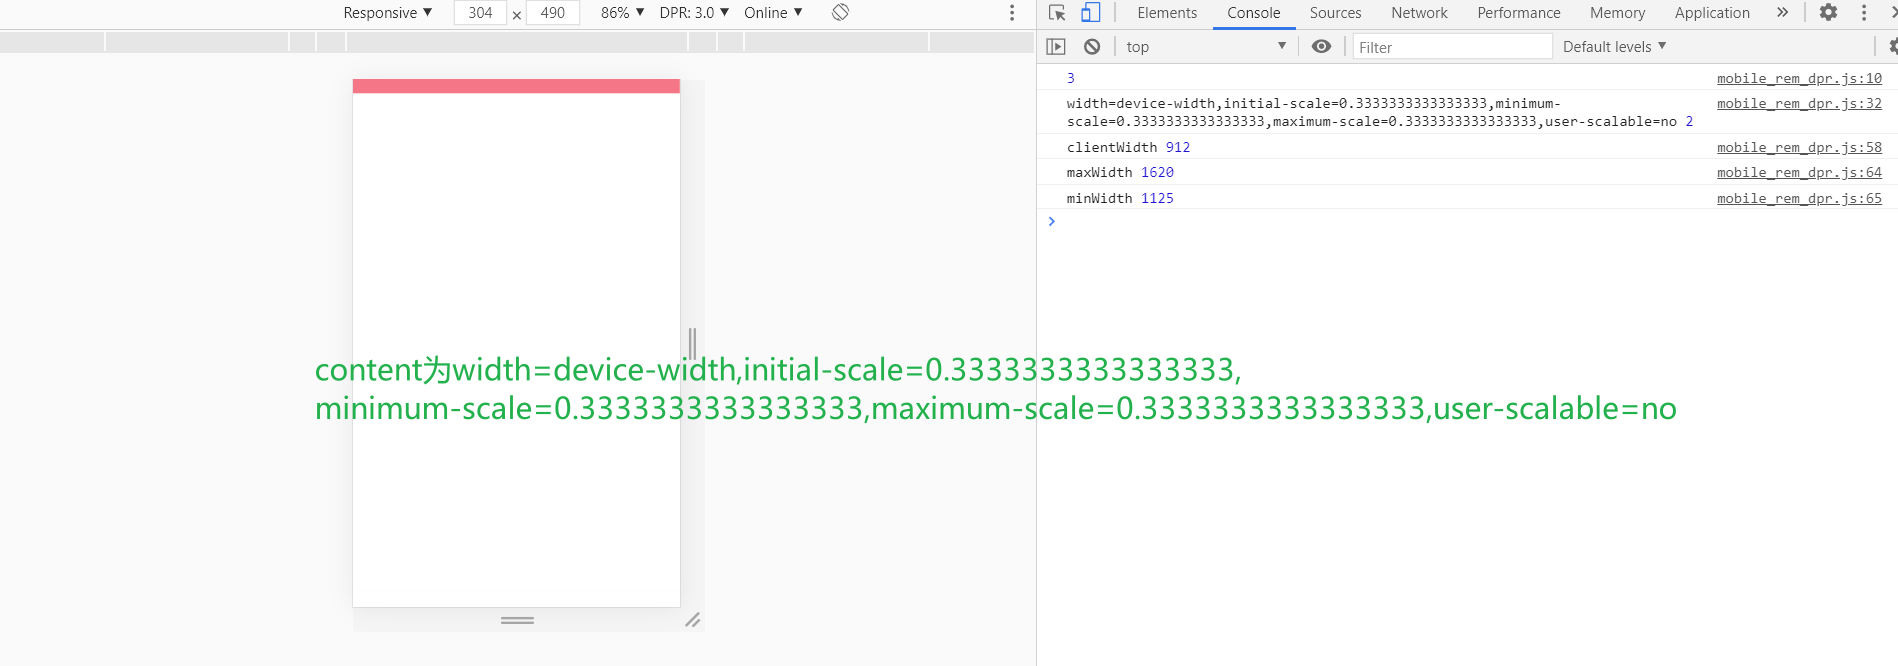Viewport: 1898px width, 666px height.
Task: Open the DPR: 3.0 dropdown
Action: (694, 12)
